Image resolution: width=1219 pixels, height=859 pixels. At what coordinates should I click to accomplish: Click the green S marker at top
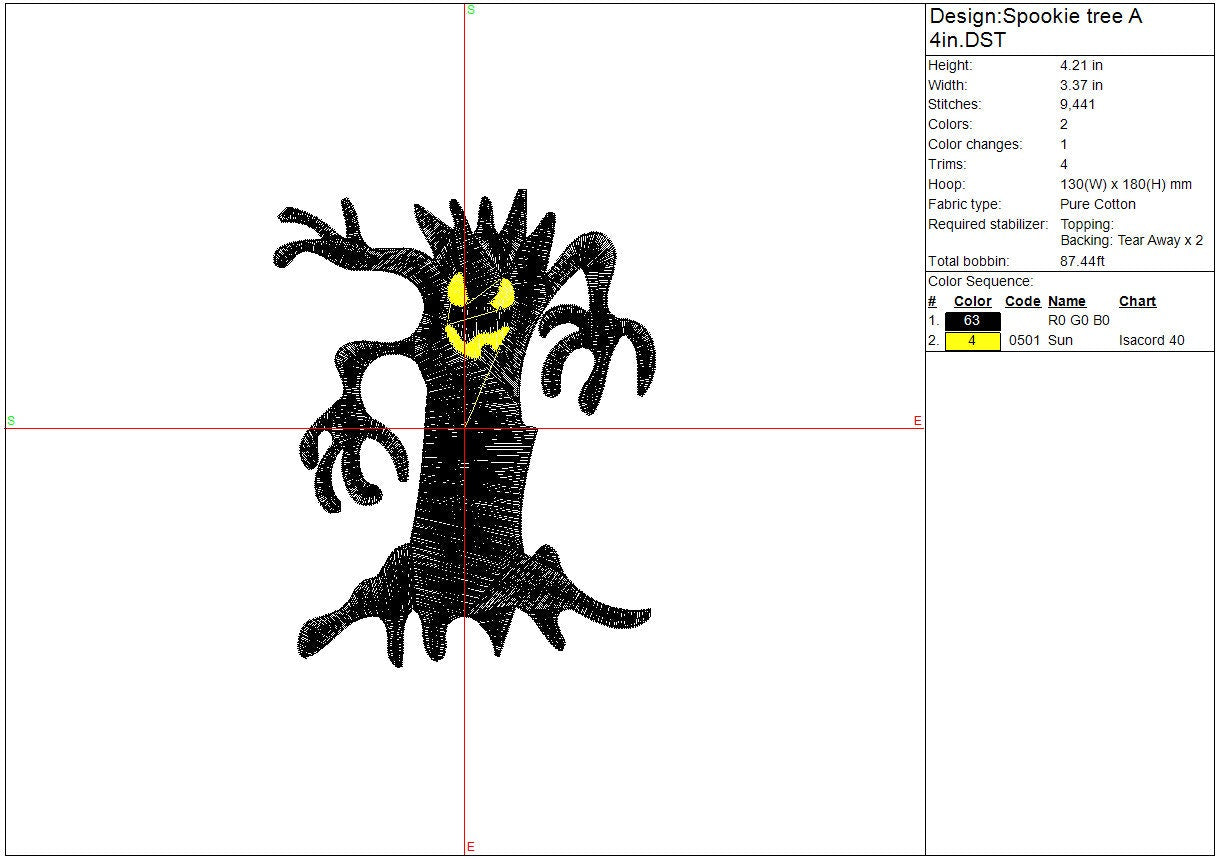(471, 9)
